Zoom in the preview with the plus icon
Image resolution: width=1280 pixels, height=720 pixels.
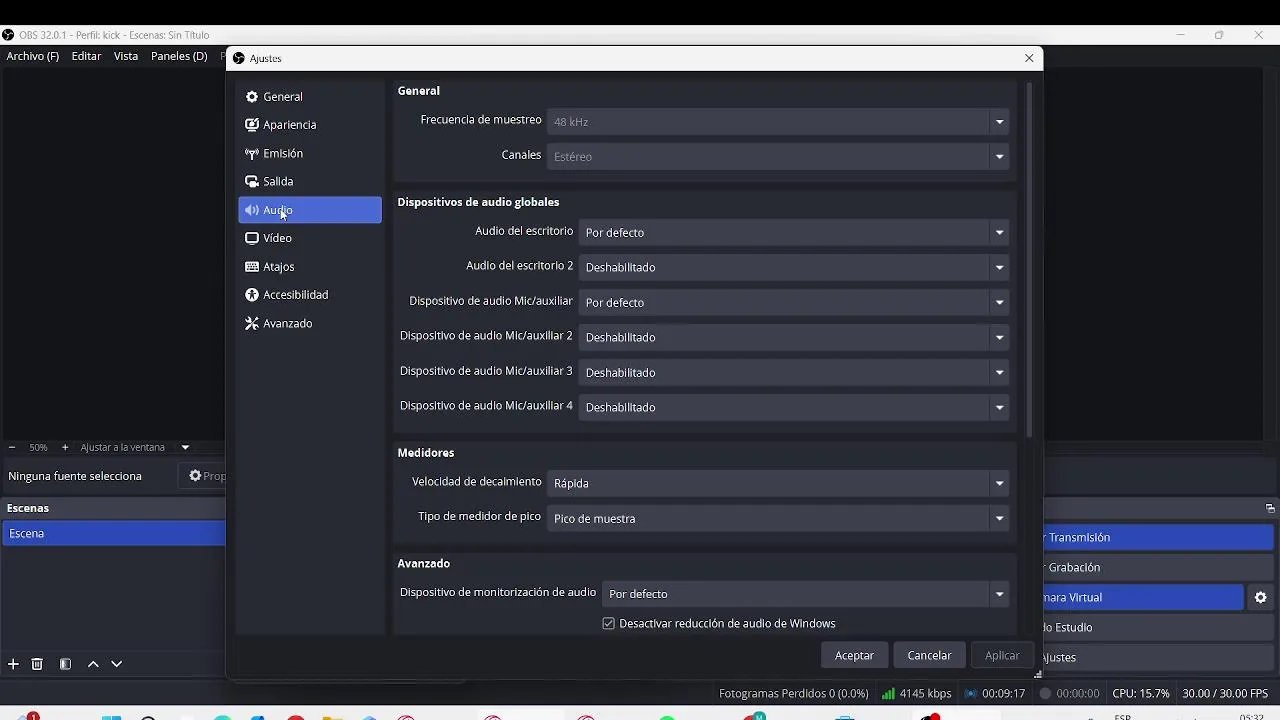tap(65, 448)
